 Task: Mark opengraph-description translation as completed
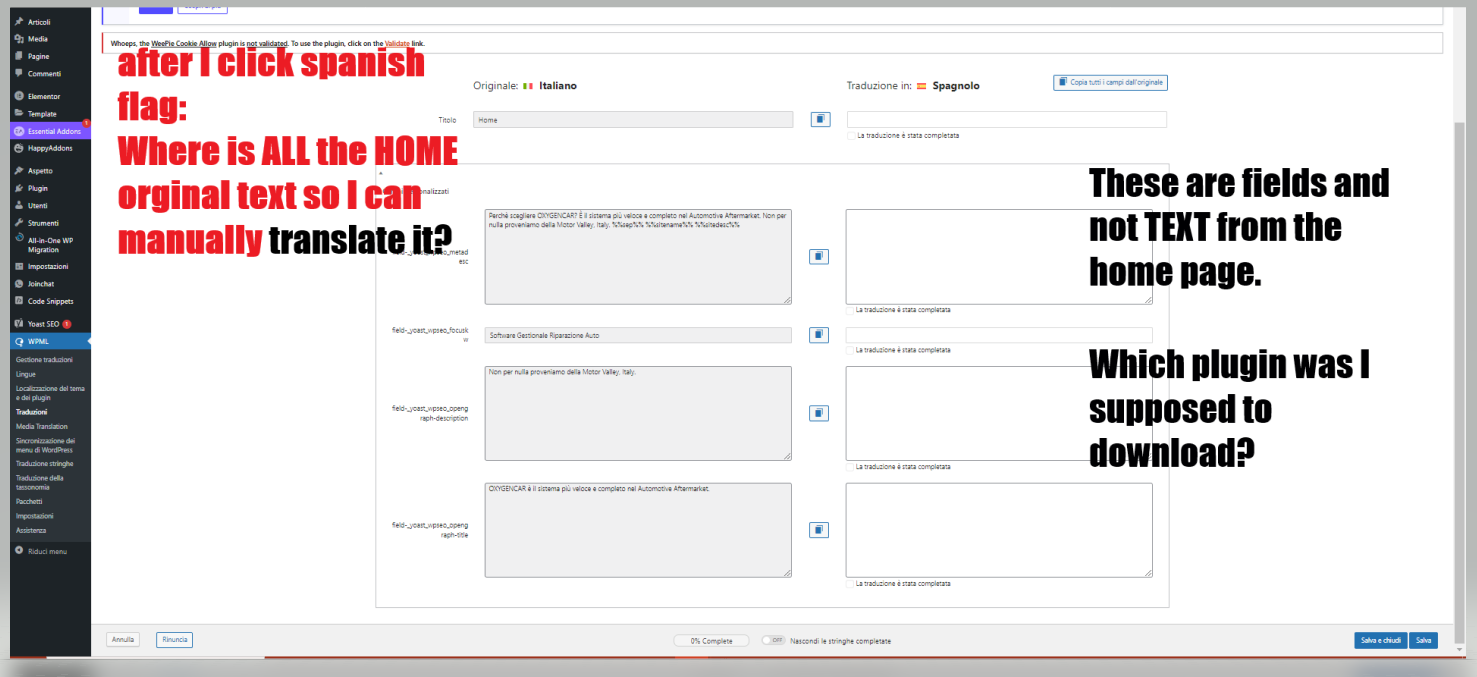(x=850, y=467)
